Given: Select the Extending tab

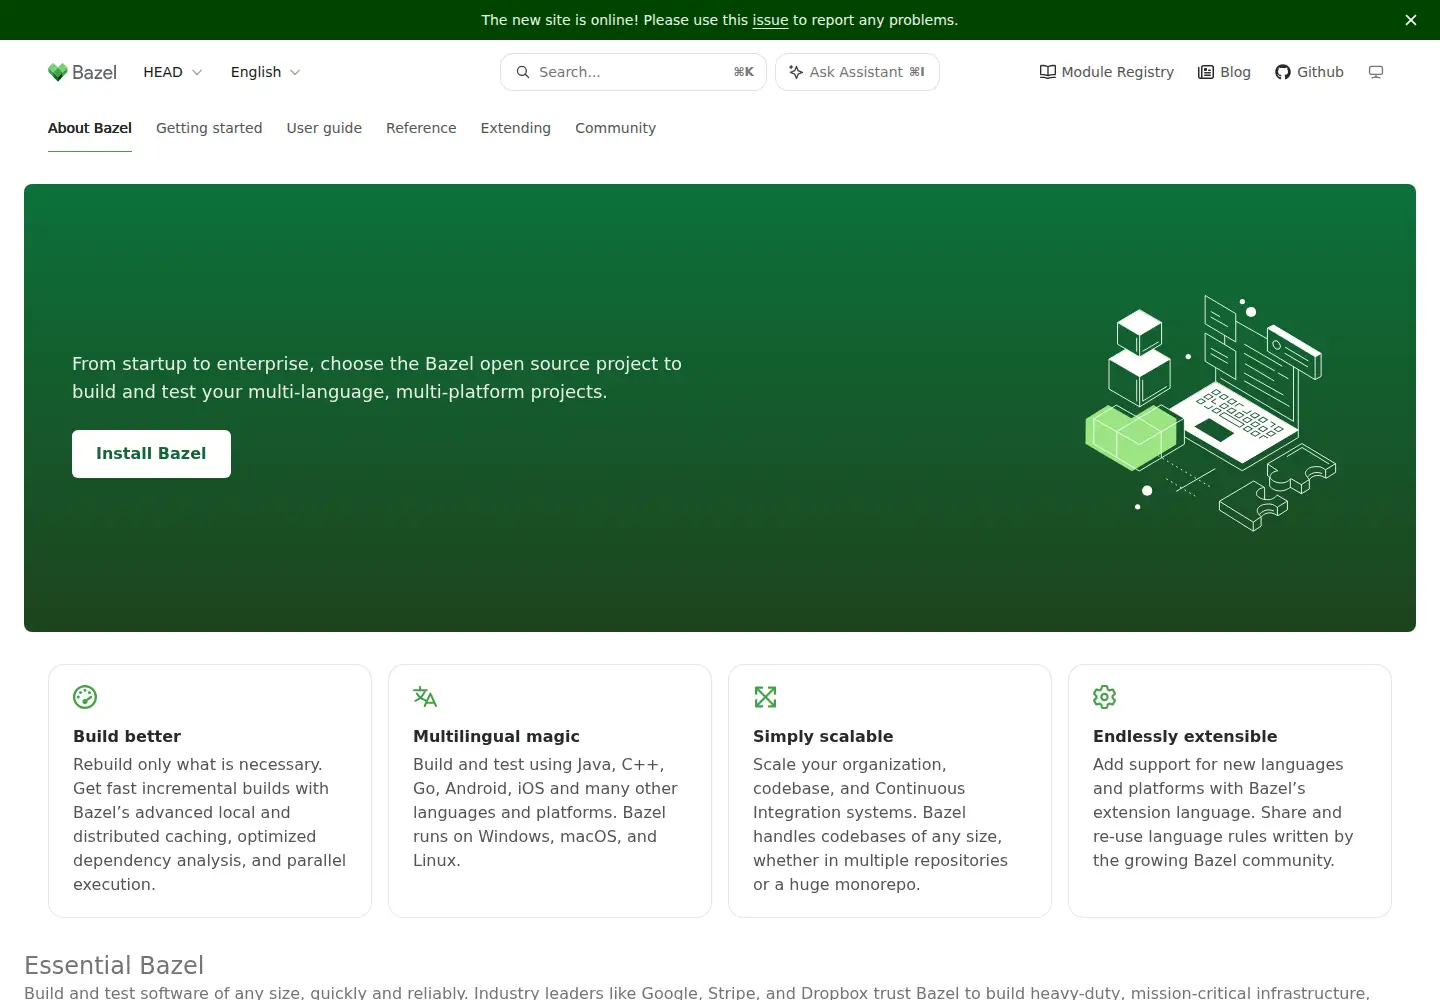Looking at the screenshot, I should pos(515,128).
